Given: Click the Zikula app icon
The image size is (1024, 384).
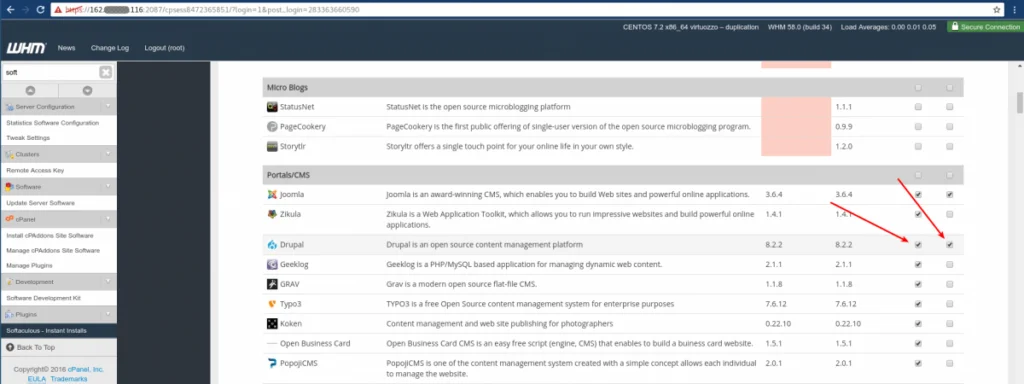Looking at the screenshot, I should click(272, 214).
